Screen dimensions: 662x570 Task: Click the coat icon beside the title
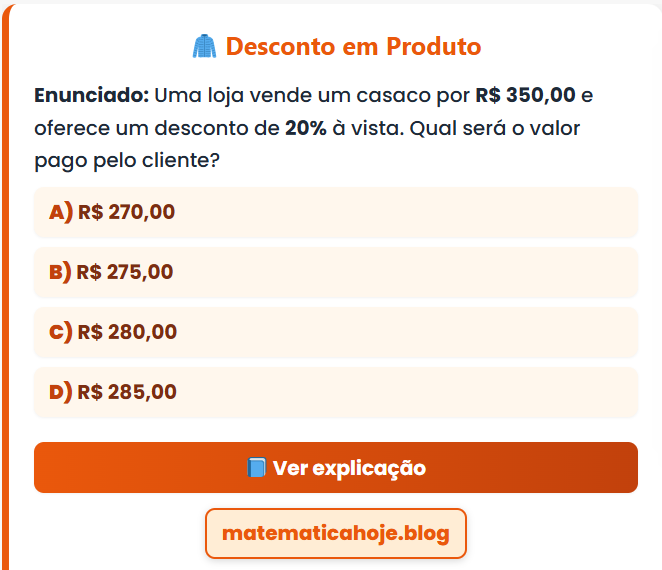click(204, 46)
